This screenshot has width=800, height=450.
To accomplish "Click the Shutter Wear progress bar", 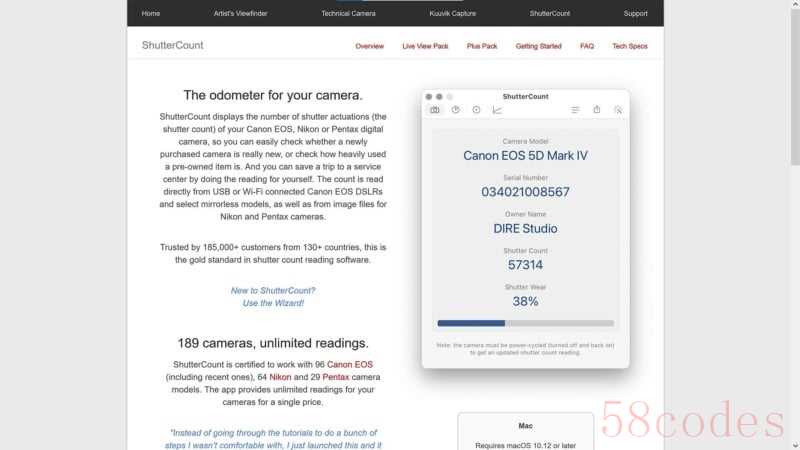I will (526, 323).
